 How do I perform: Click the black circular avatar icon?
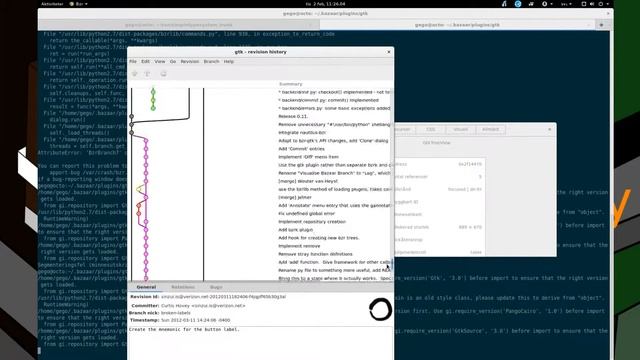pos(380,309)
